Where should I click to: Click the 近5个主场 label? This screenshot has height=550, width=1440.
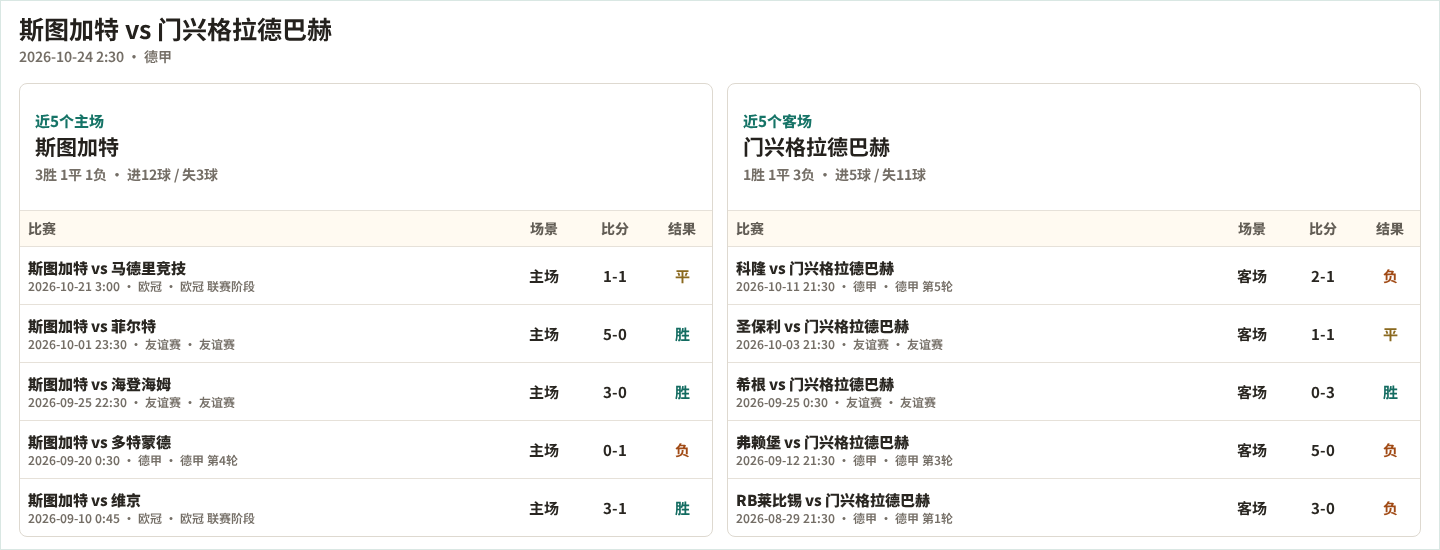coord(69,121)
